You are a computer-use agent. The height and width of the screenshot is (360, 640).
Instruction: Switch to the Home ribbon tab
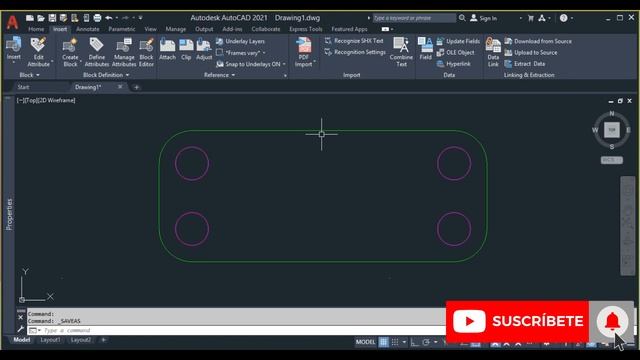point(36,29)
